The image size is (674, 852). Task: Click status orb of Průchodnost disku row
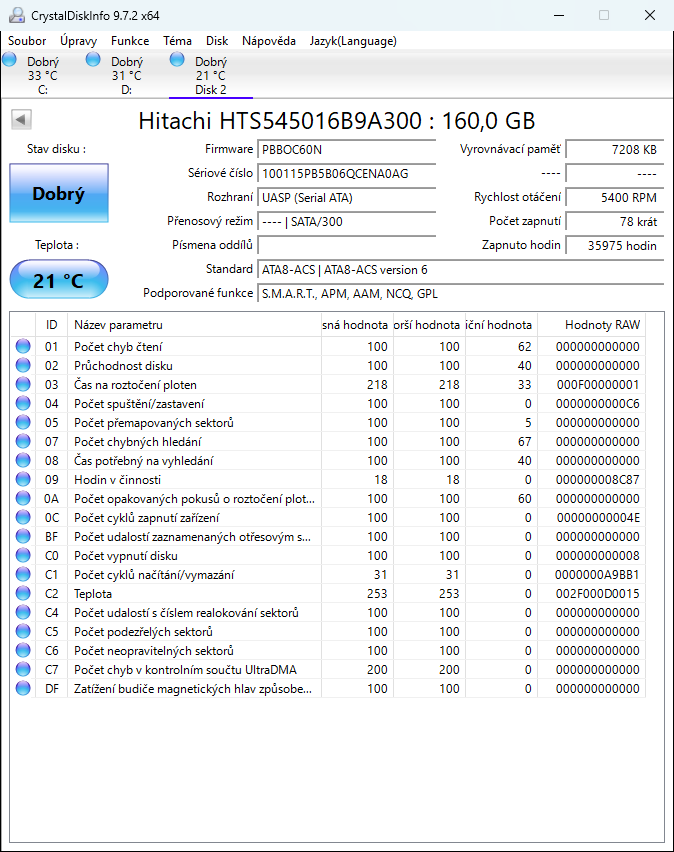click(23, 365)
